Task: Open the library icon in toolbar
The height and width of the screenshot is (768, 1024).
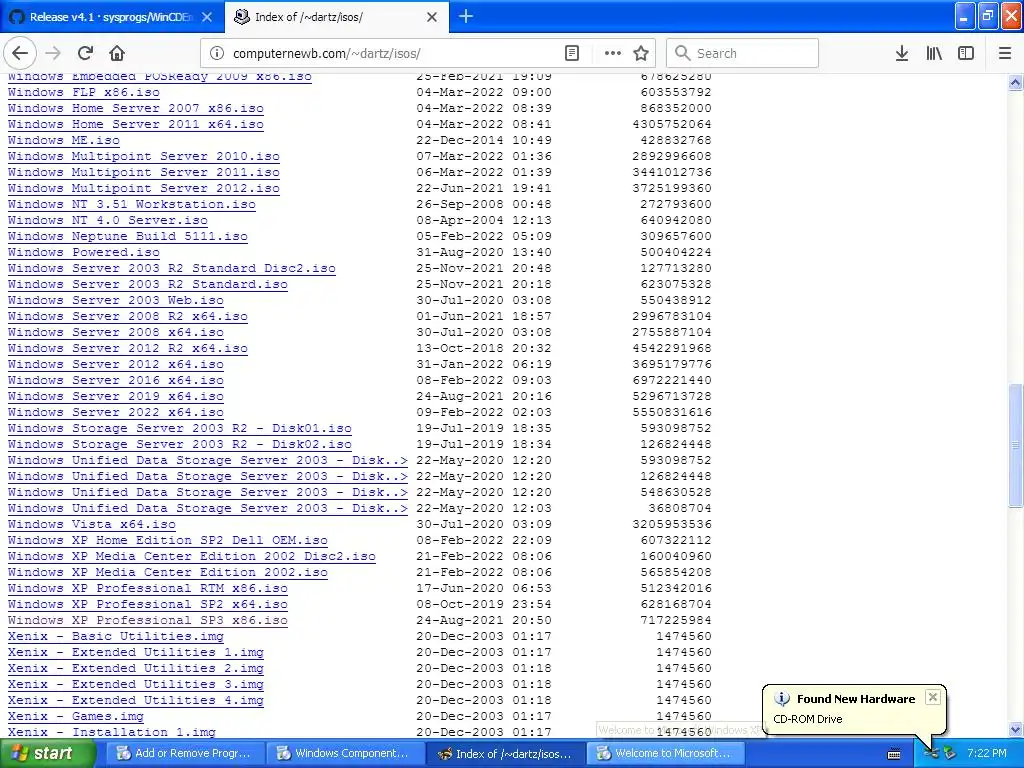Action: 934,54
